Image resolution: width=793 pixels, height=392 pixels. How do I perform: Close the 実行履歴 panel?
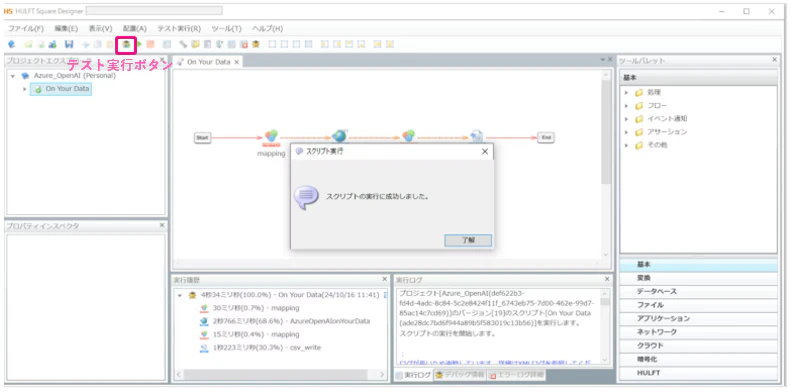point(384,279)
